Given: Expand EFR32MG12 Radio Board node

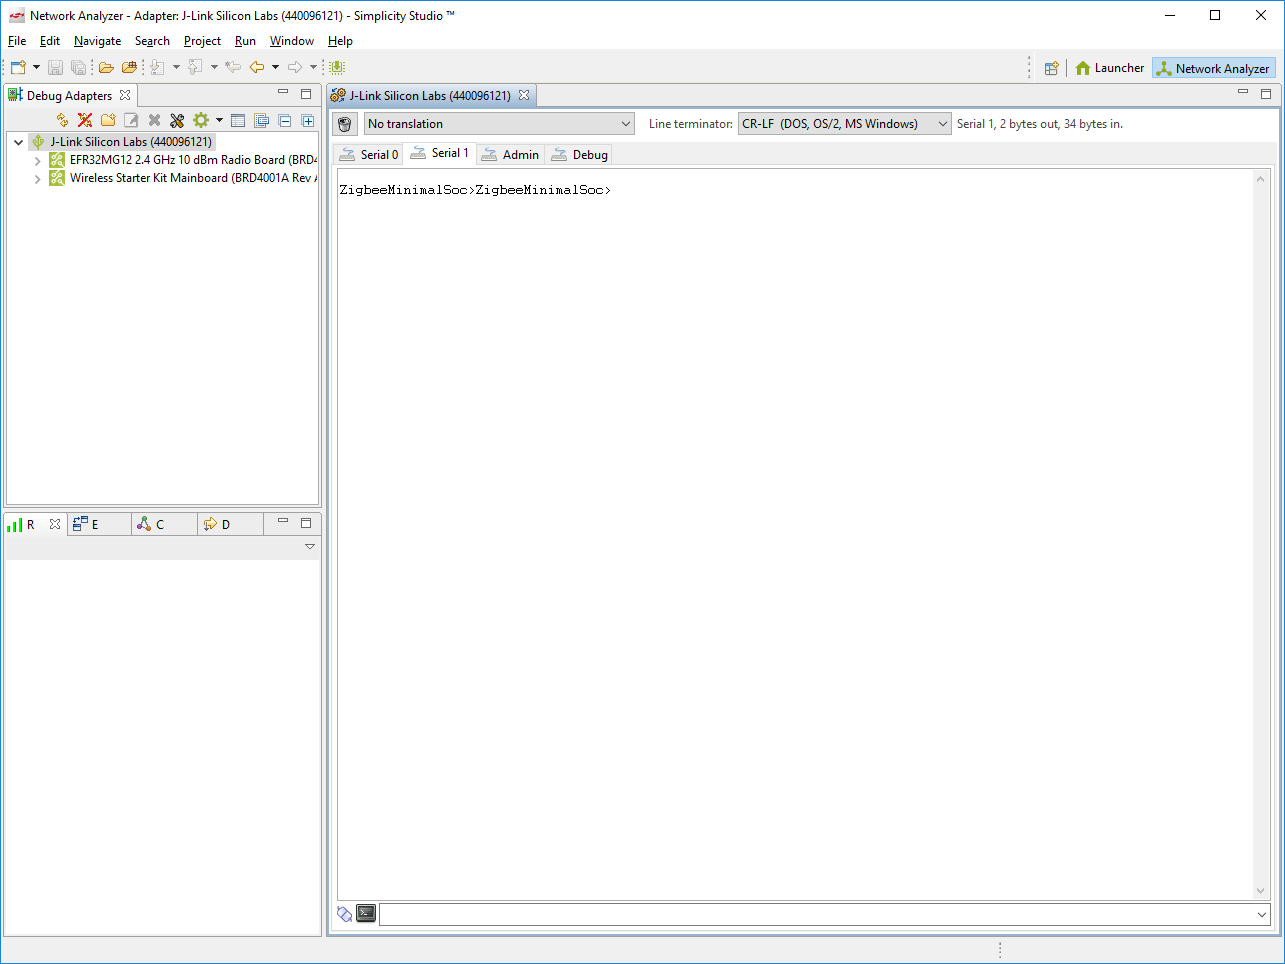Looking at the screenshot, I should [37, 160].
